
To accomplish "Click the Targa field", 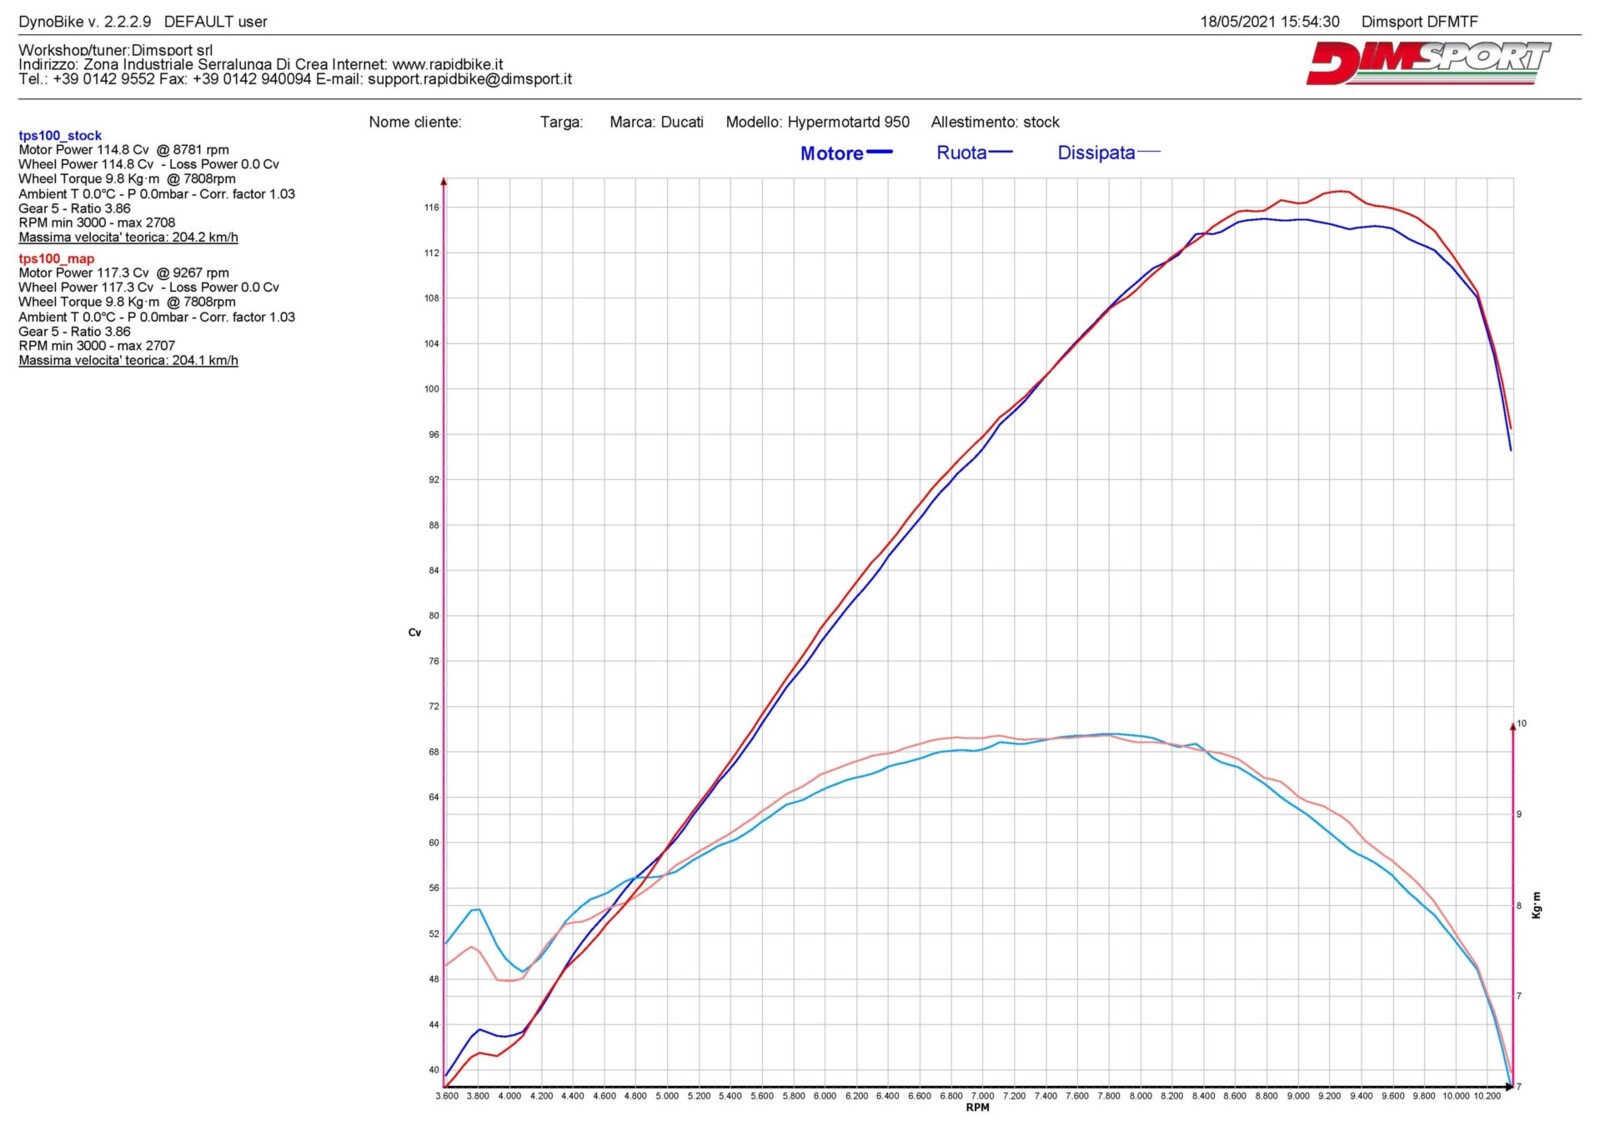I will (x=561, y=122).
